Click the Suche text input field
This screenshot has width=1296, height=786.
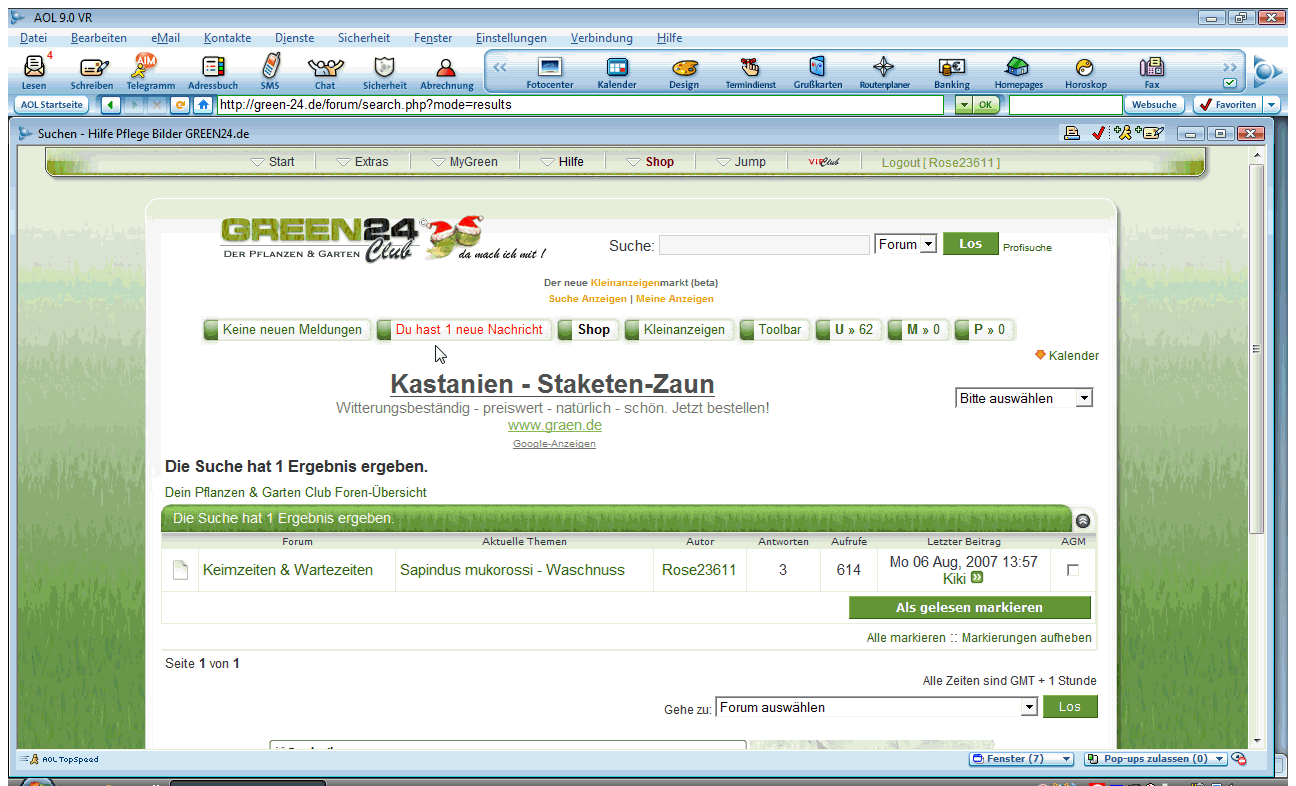(764, 245)
